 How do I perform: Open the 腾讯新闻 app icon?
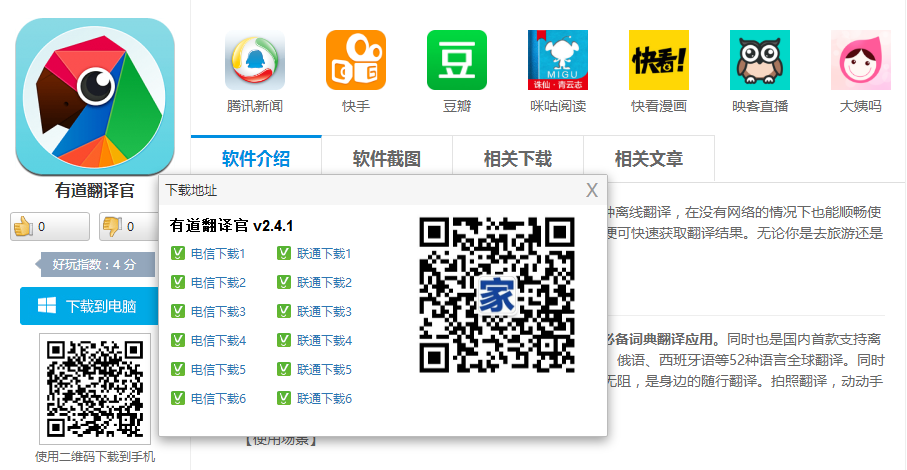[x=255, y=60]
